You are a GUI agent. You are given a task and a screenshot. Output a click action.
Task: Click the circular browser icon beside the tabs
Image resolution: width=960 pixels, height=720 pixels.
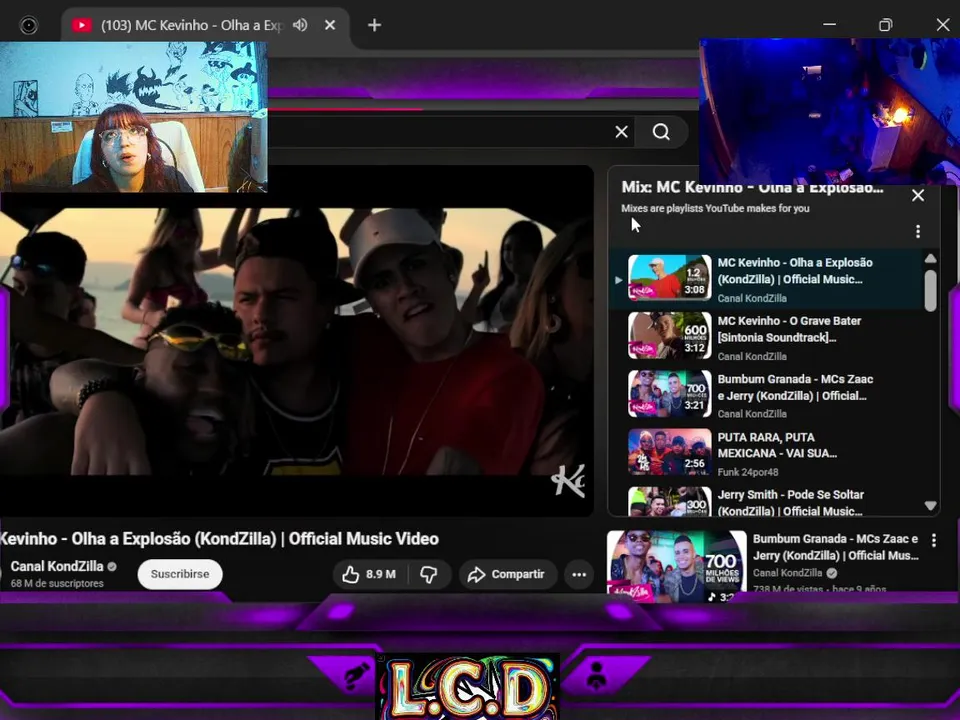click(x=29, y=25)
